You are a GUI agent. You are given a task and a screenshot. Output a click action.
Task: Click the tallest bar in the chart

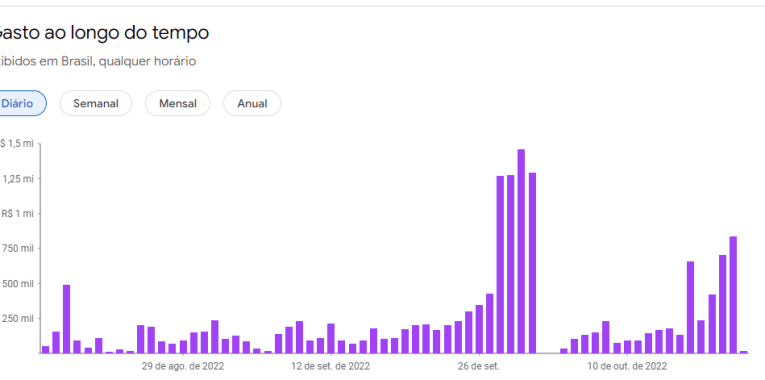(521, 251)
